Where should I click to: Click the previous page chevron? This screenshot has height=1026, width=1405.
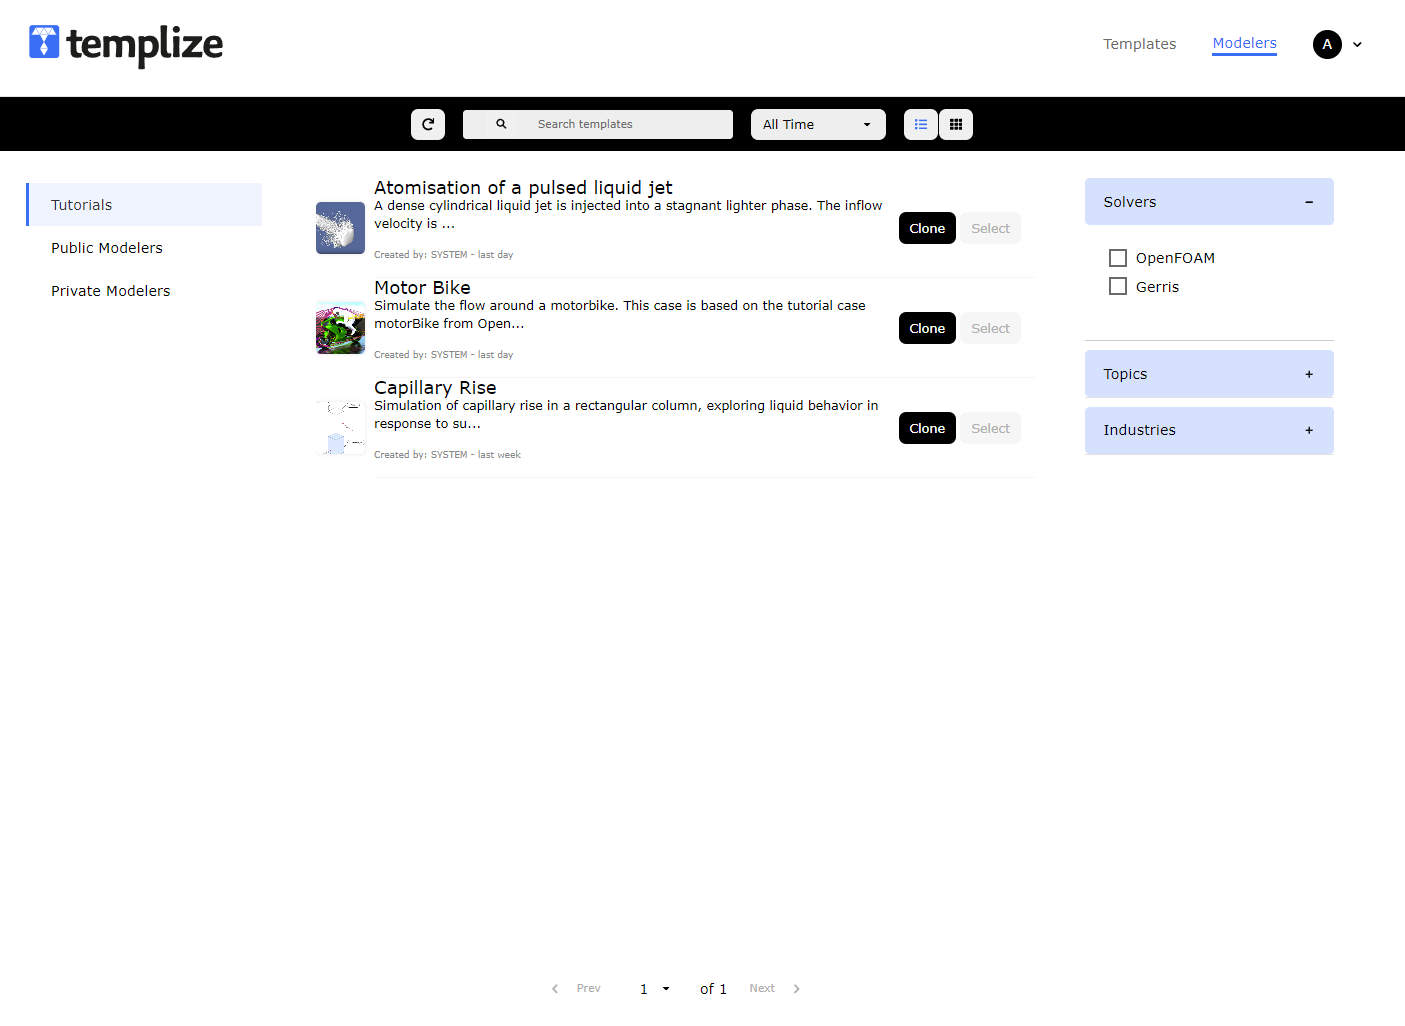[x=555, y=988]
